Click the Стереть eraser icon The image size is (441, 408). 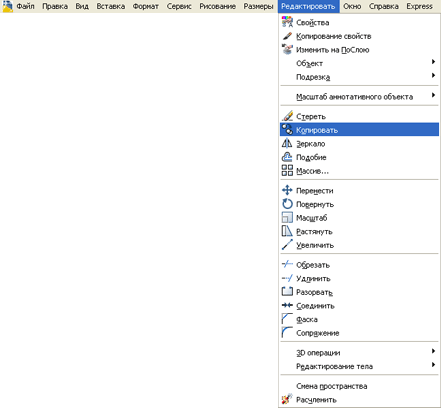(287, 116)
